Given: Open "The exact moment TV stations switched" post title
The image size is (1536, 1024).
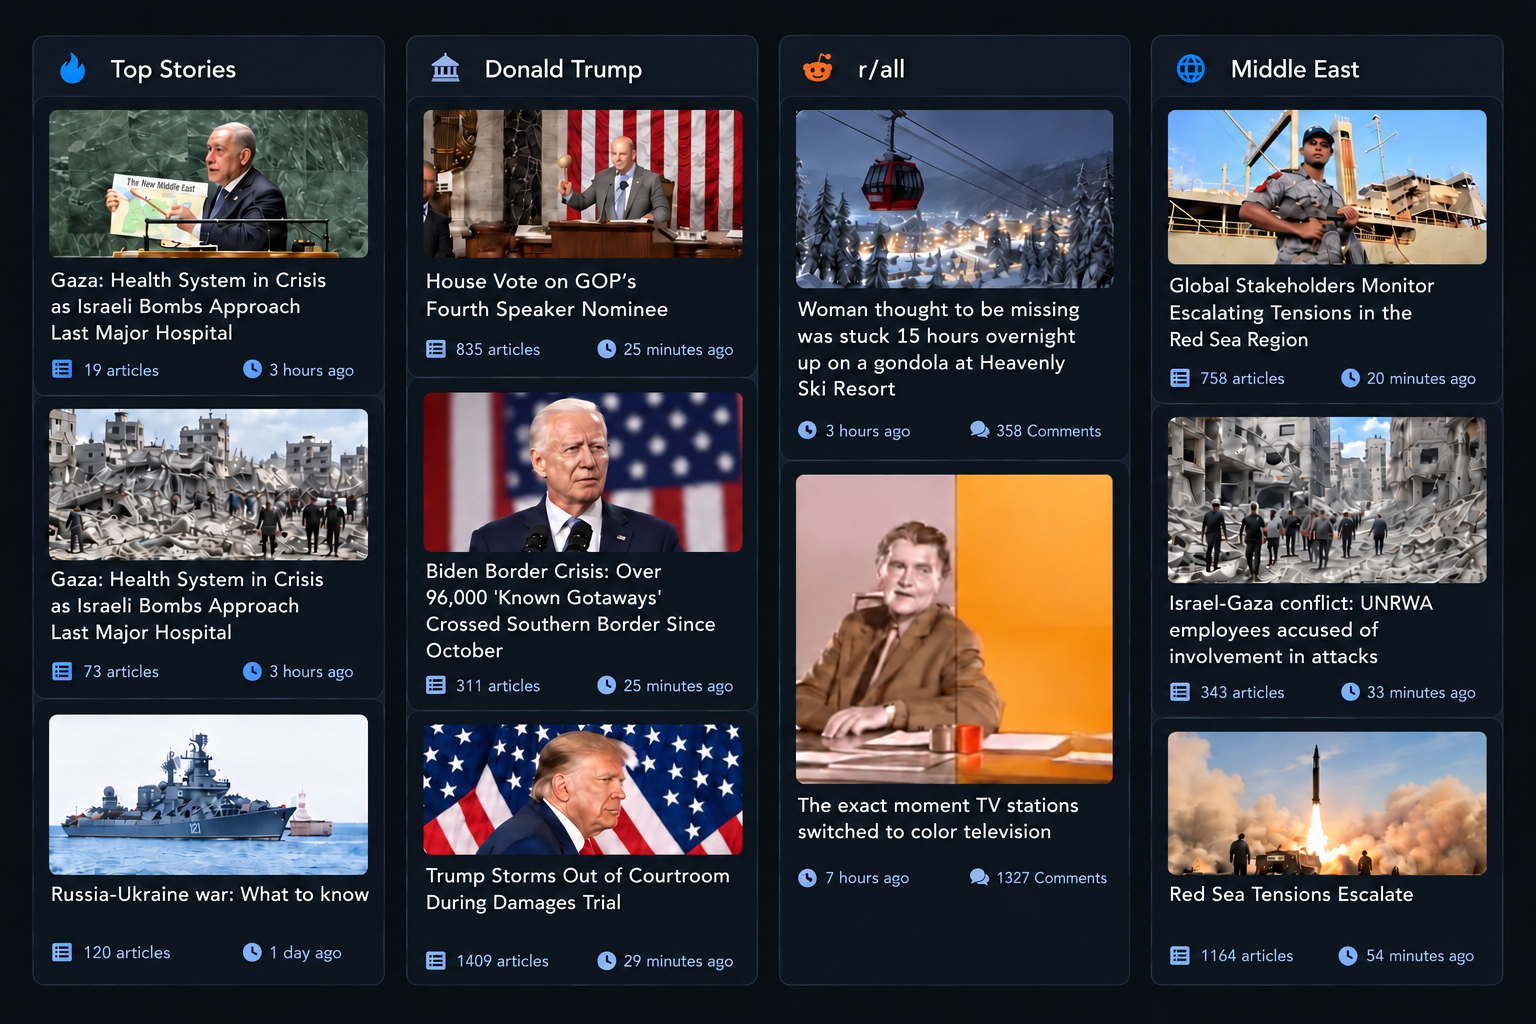Looking at the screenshot, I should click(x=938, y=818).
